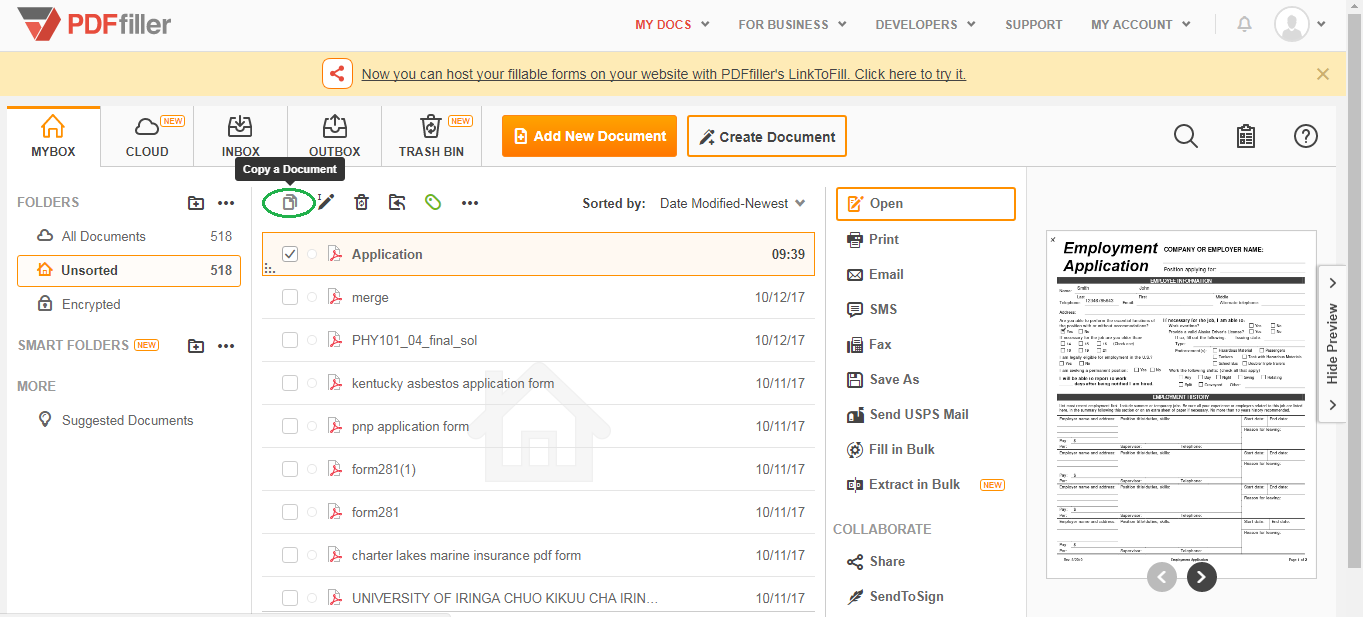Click the Copy a Document icon
The height and width of the screenshot is (617, 1363).
point(289,203)
